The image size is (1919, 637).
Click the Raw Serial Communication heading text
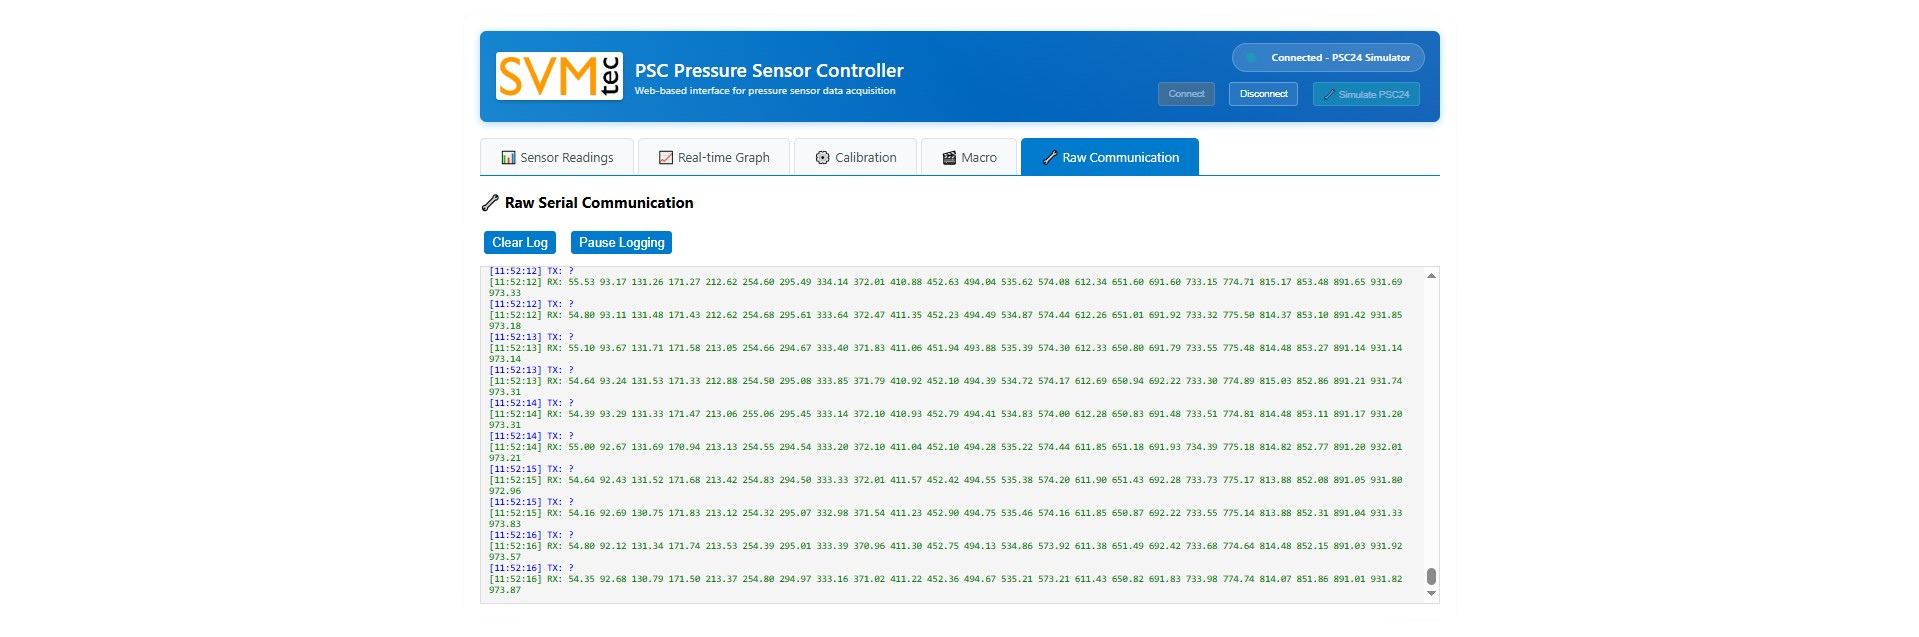click(x=599, y=203)
